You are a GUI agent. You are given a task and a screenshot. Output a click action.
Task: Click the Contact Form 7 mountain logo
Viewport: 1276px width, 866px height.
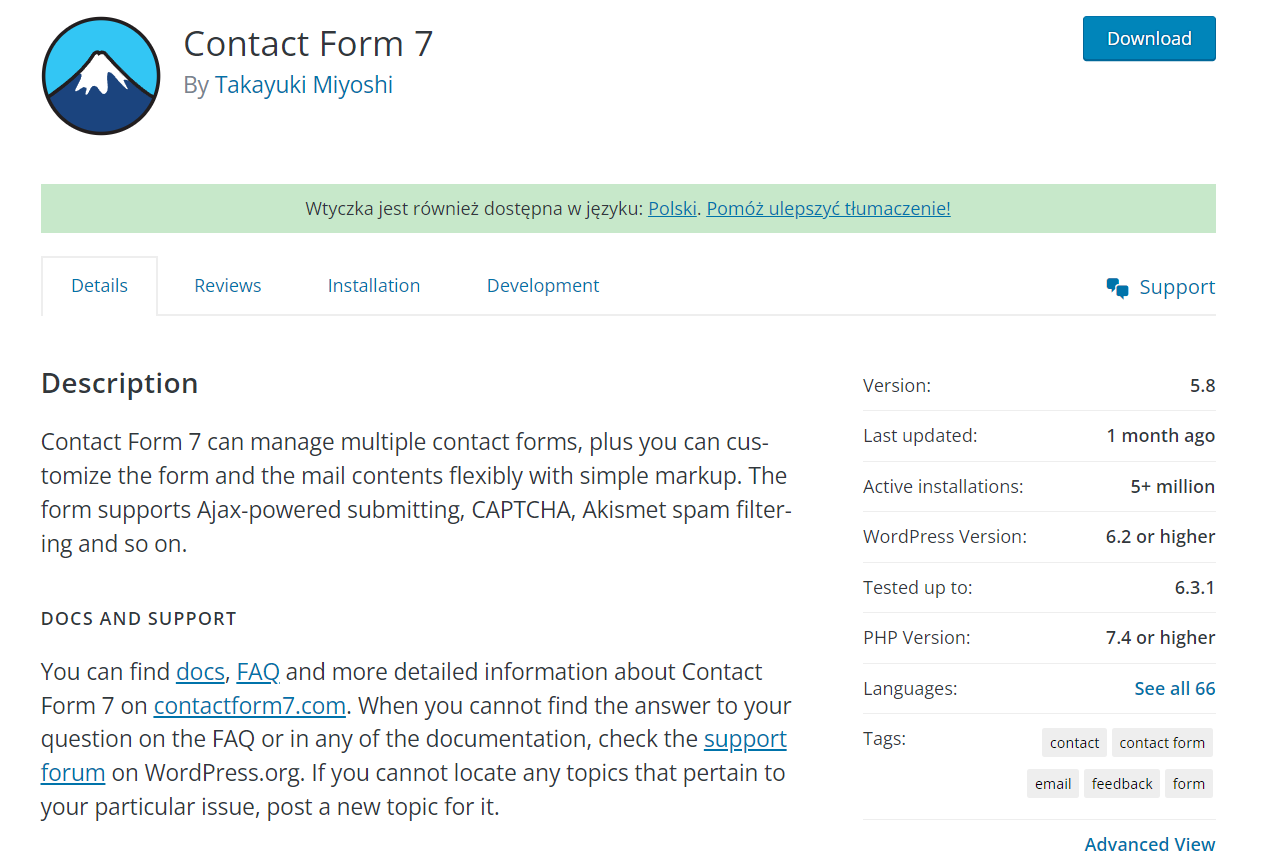[101, 76]
